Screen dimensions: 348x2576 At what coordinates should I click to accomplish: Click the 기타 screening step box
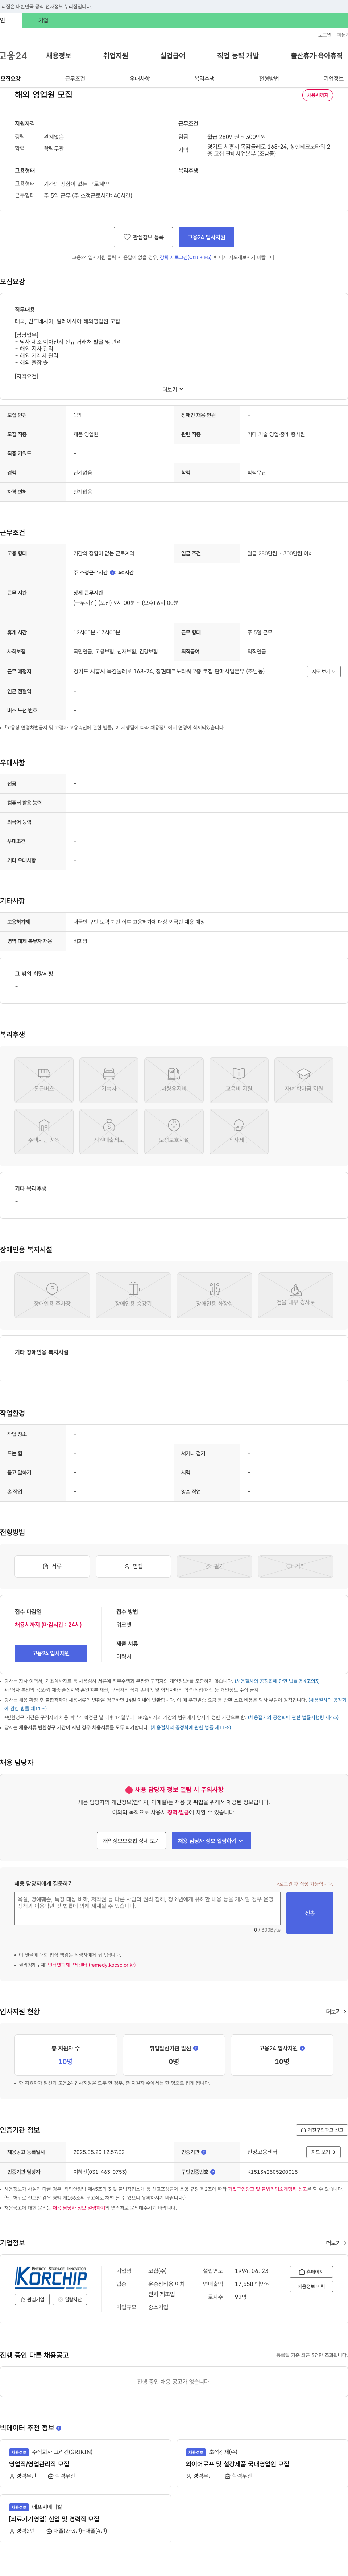click(x=296, y=1566)
